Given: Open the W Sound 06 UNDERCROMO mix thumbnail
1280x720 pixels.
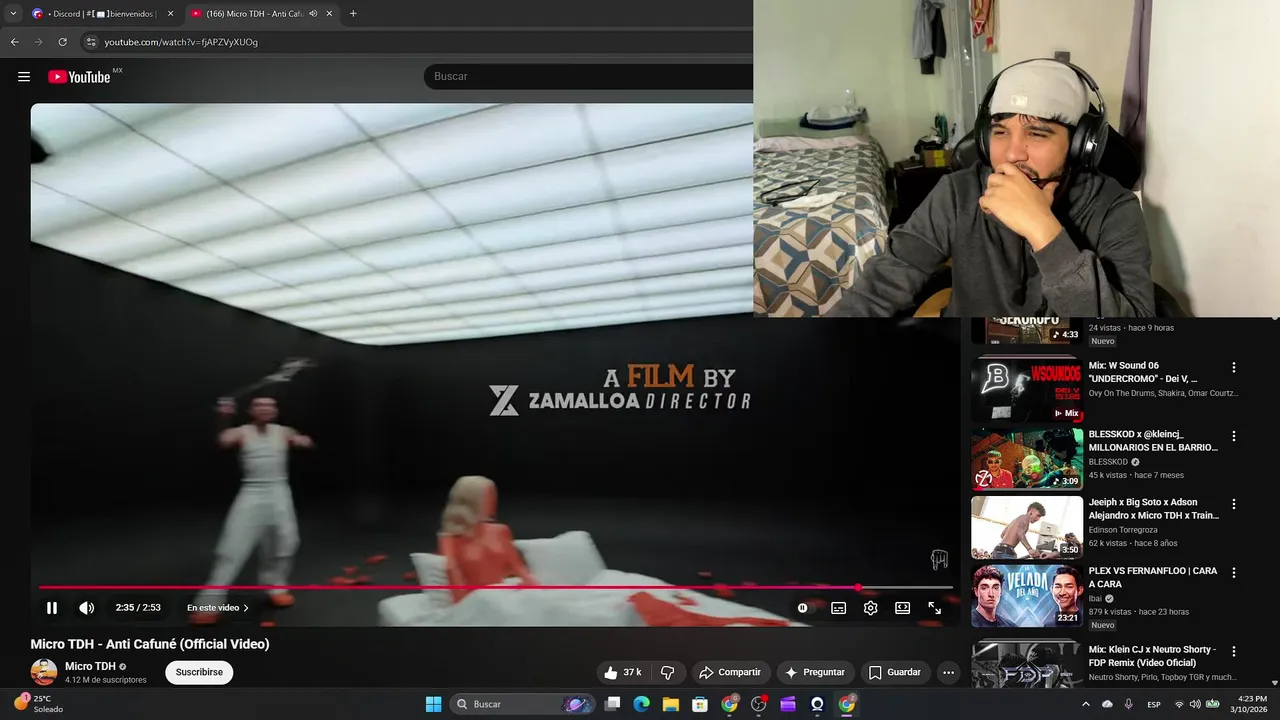Looking at the screenshot, I should [x=1026, y=390].
